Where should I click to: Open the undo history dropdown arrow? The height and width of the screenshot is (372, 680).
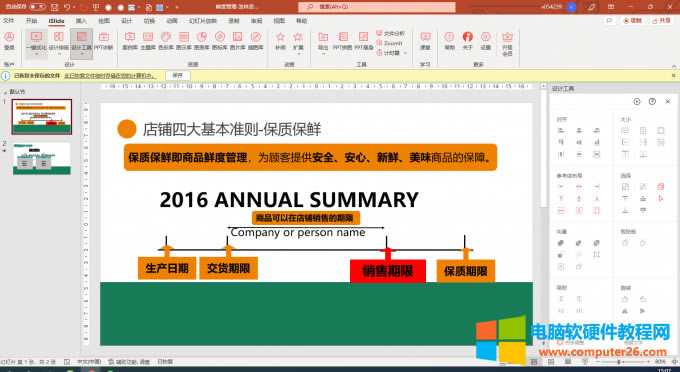[74, 7]
